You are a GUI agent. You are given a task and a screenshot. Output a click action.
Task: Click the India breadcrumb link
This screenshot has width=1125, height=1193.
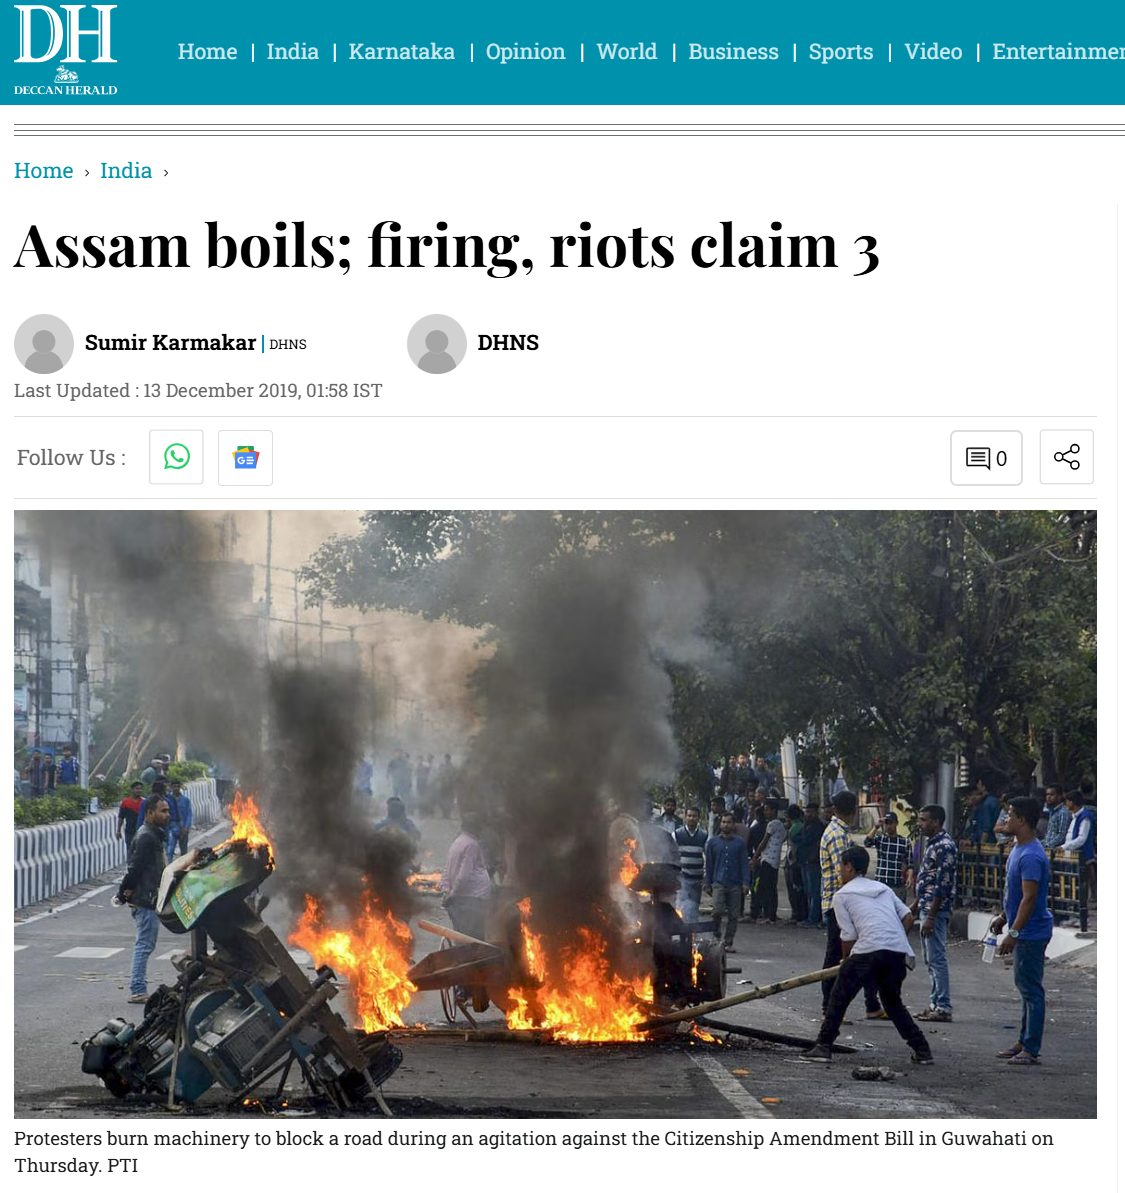[x=126, y=170]
